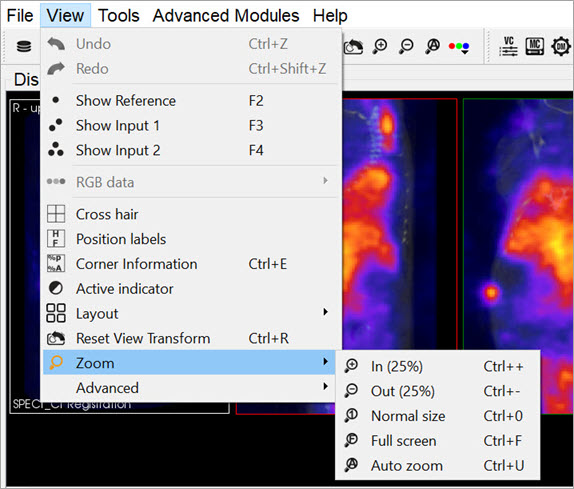The width and height of the screenshot is (574, 489).
Task: Click the database stack icon in toolbar
Action: [x=24, y=46]
